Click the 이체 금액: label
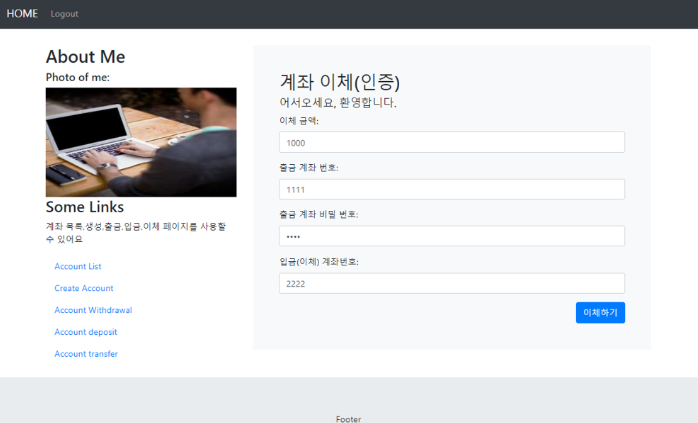Image resolution: width=698 pixels, height=423 pixels. point(299,121)
